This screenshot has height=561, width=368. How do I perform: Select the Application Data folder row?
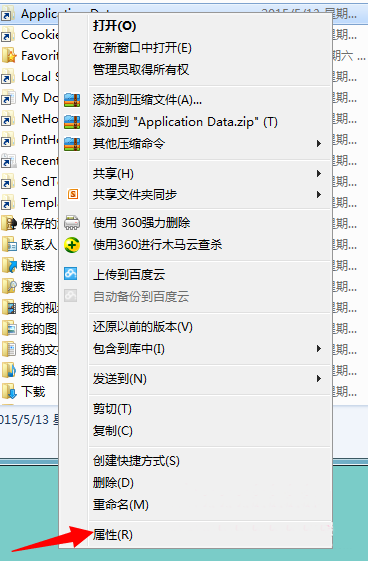184,14
